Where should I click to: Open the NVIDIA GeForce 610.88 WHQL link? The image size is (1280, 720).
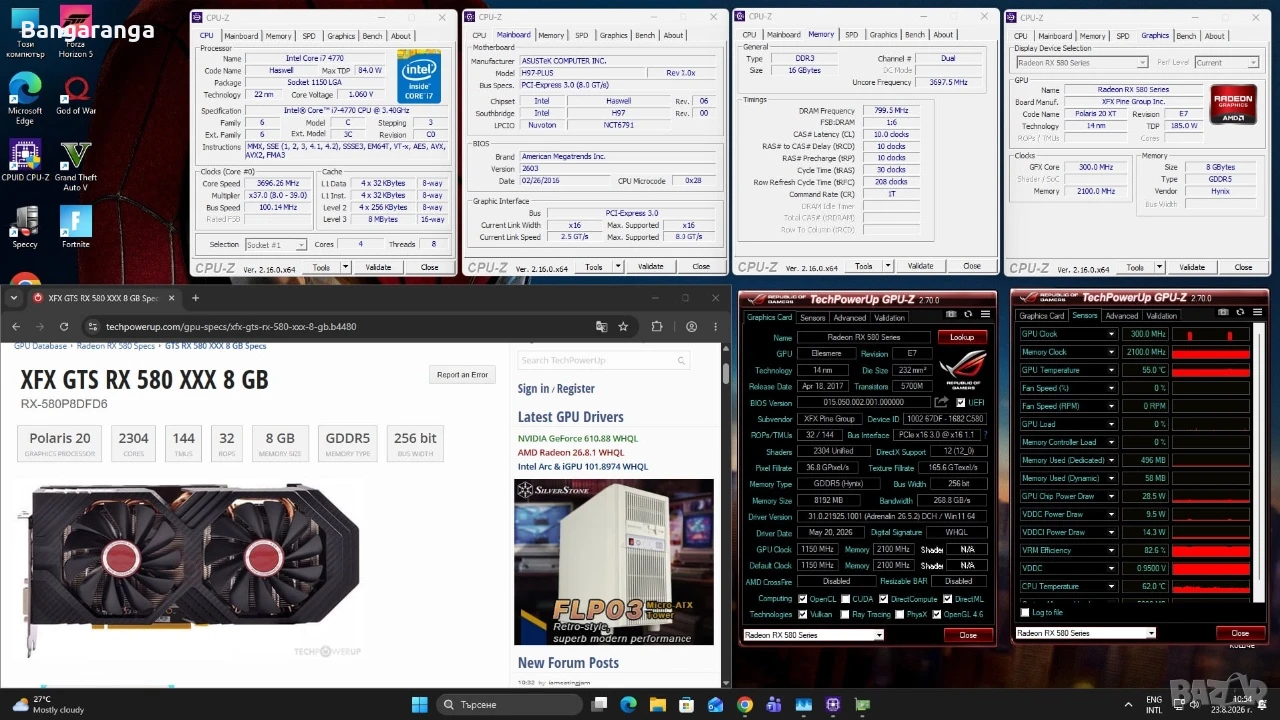point(578,438)
